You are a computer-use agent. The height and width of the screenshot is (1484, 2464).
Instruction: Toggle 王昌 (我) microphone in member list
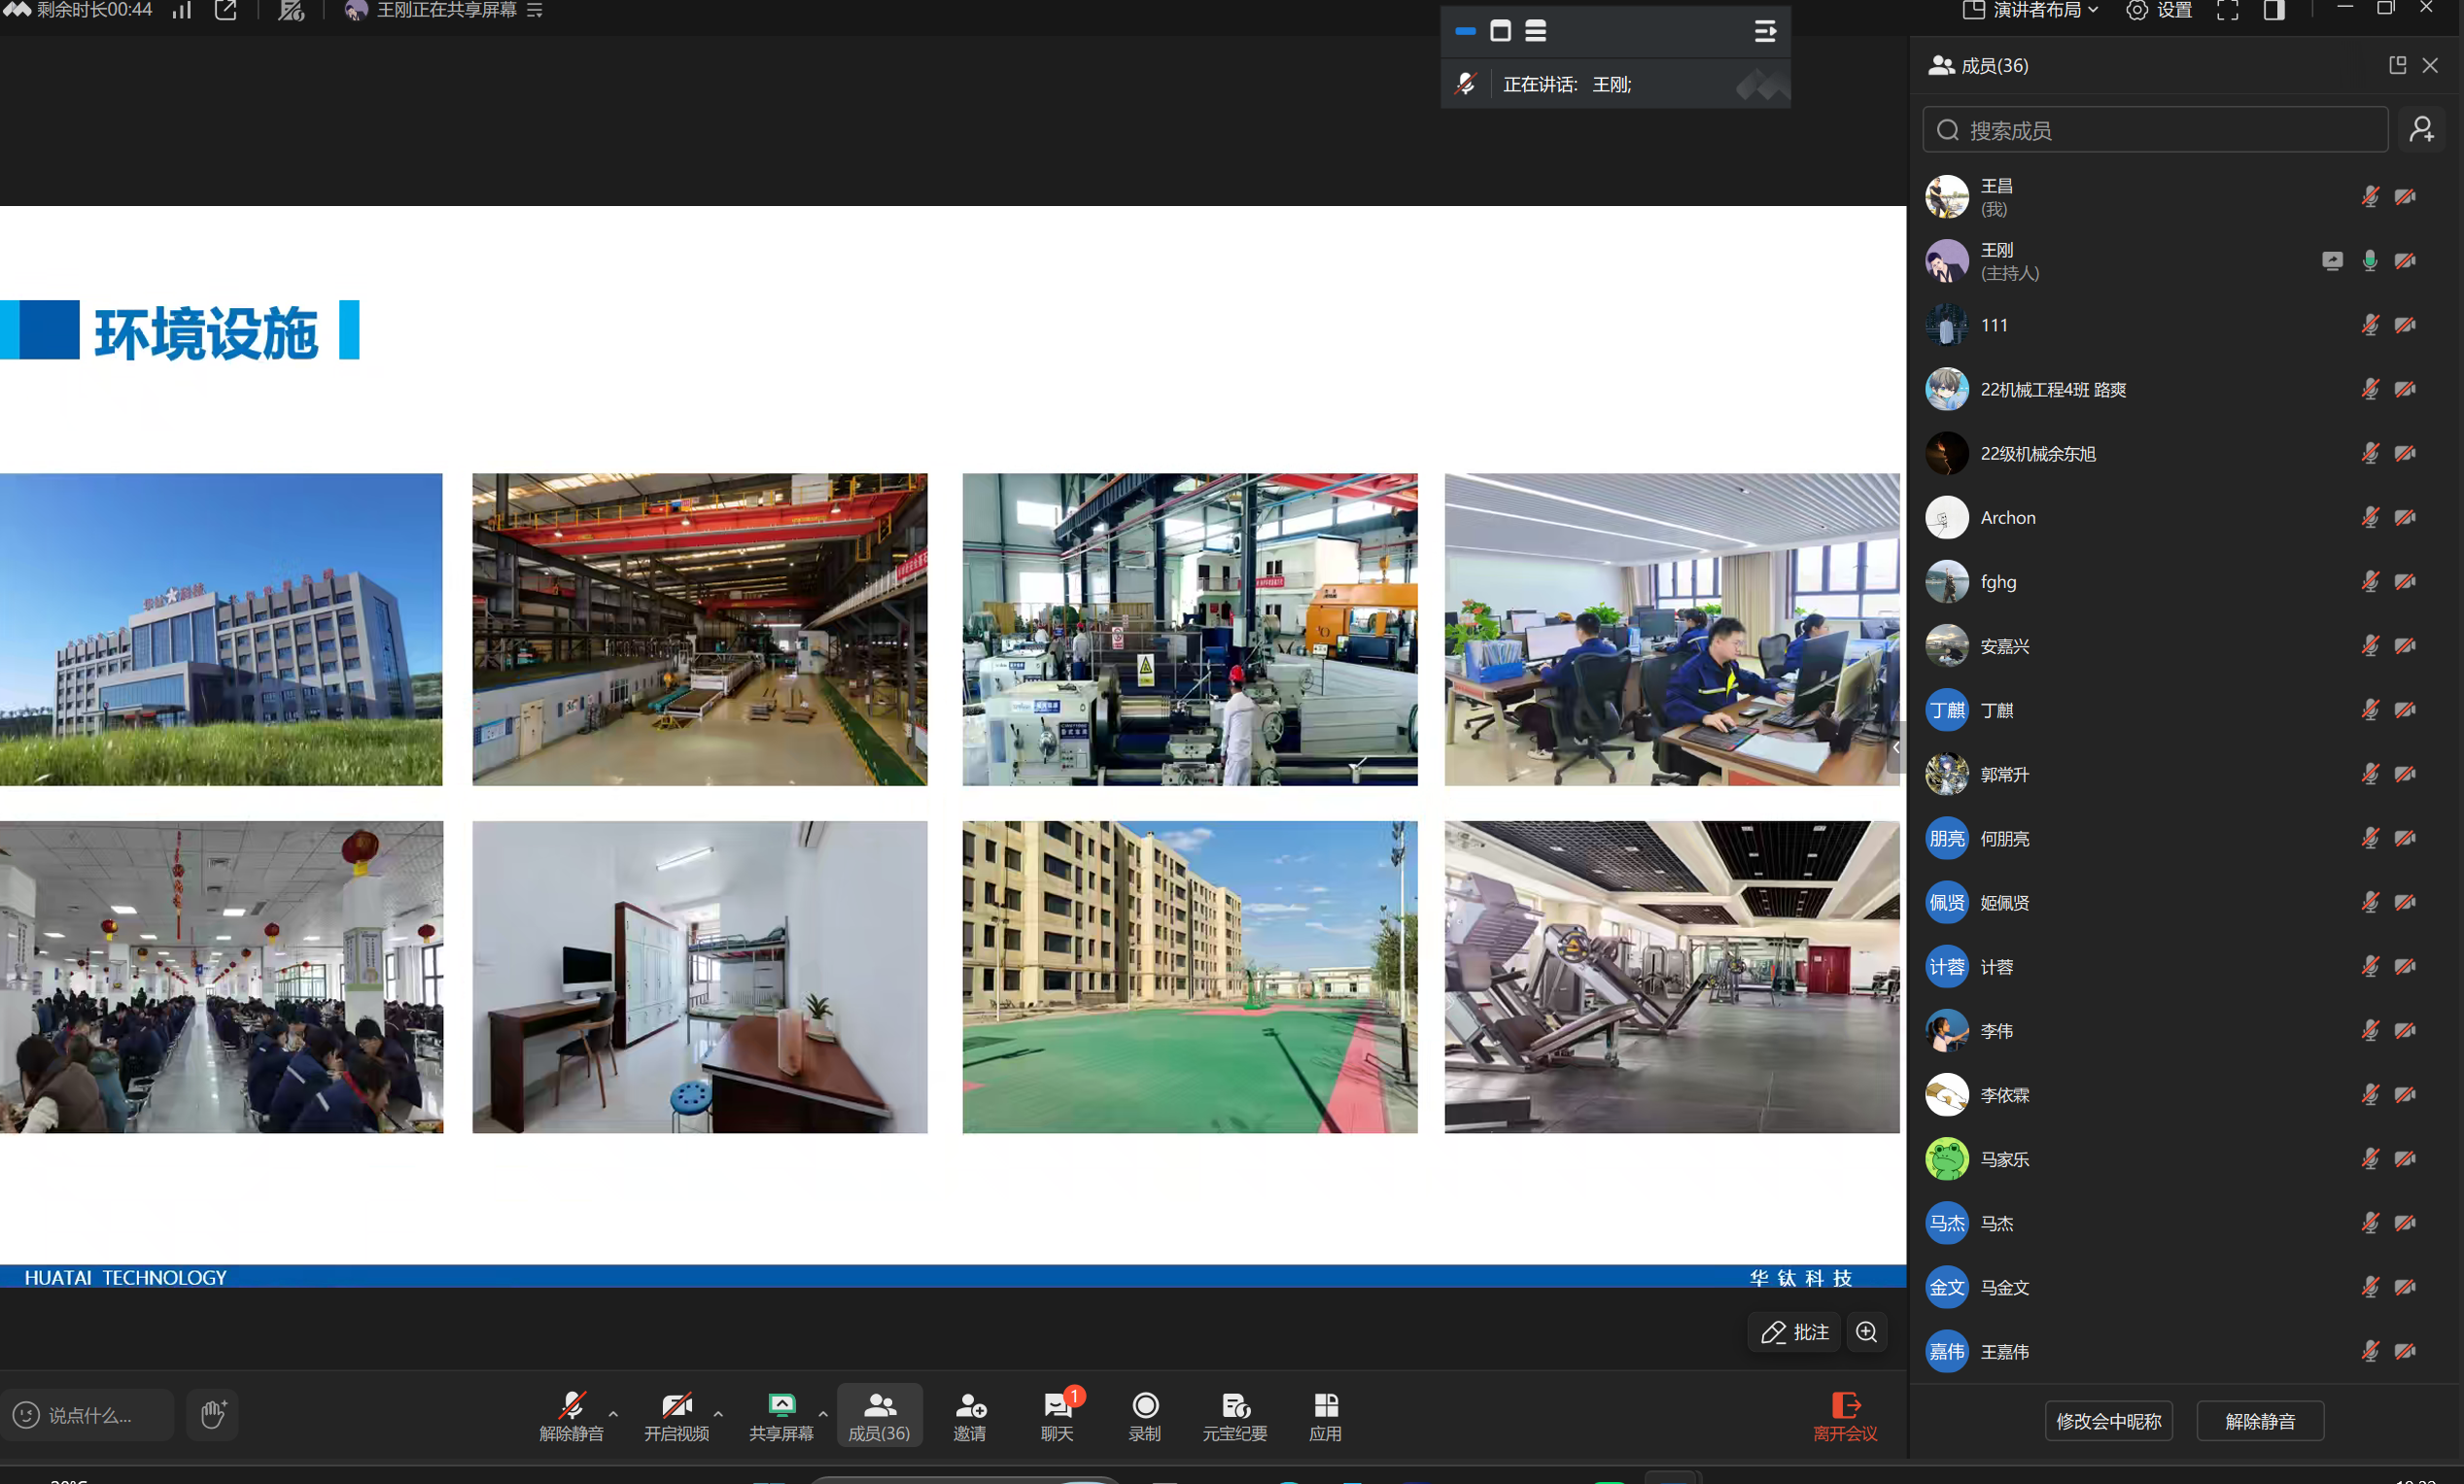[2369, 197]
